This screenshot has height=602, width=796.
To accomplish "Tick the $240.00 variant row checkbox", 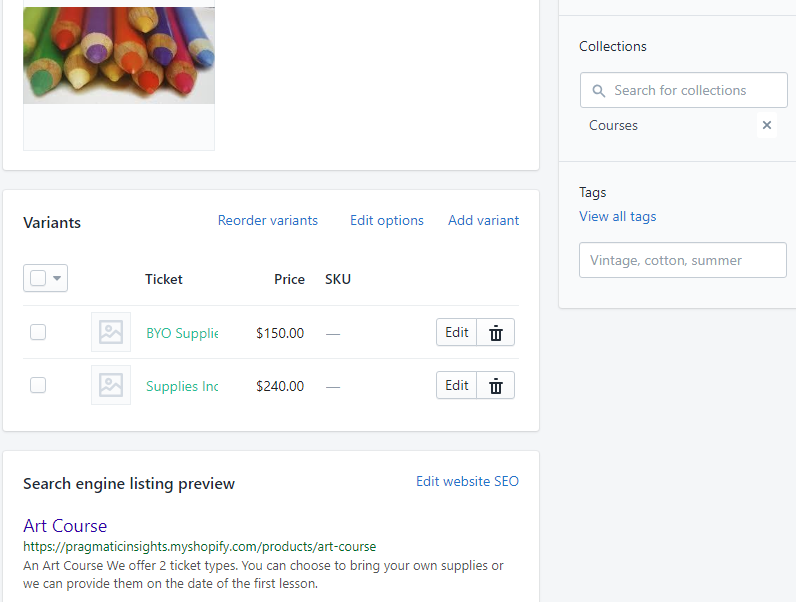I will click(x=38, y=385).
